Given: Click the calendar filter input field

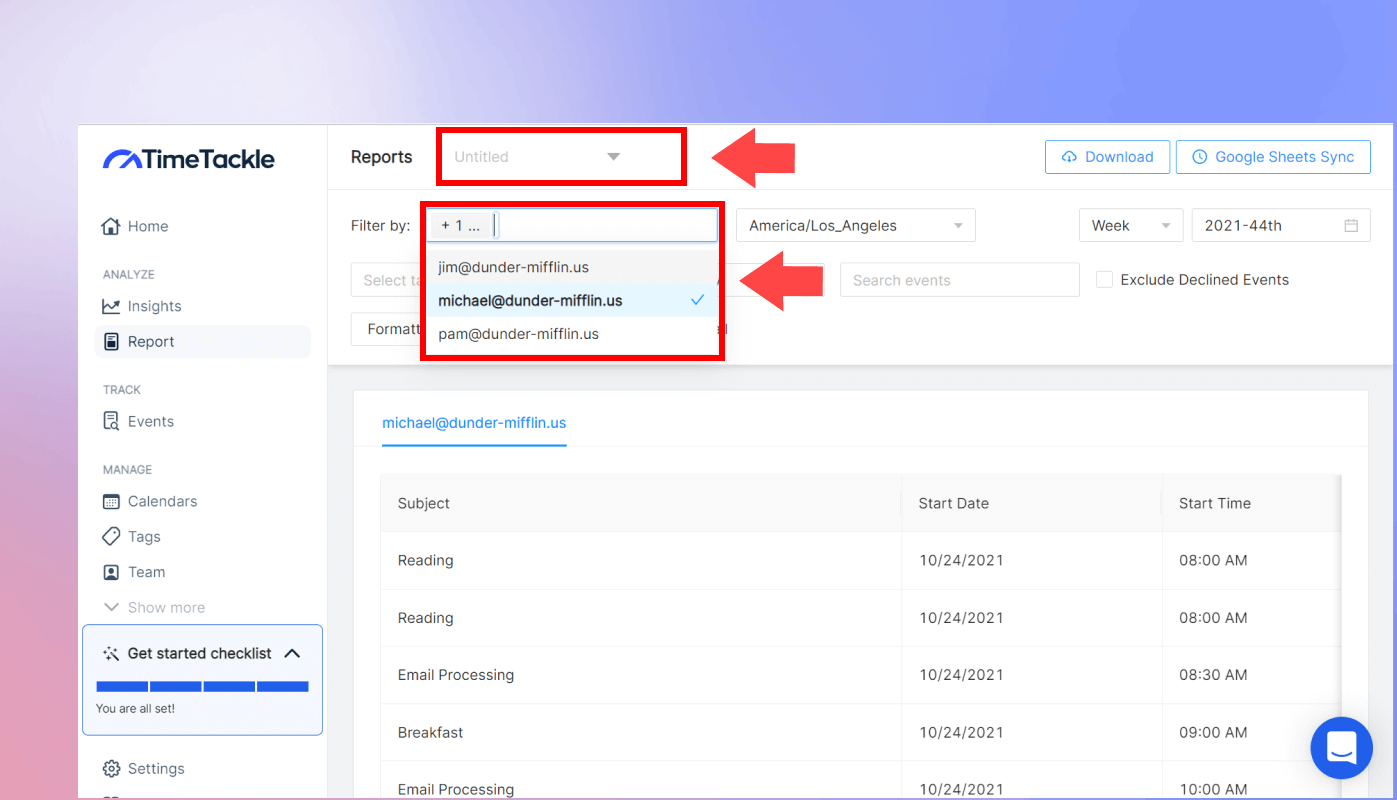Looking at the screenshot, I should pyautogui.click(x=572, y=225).
